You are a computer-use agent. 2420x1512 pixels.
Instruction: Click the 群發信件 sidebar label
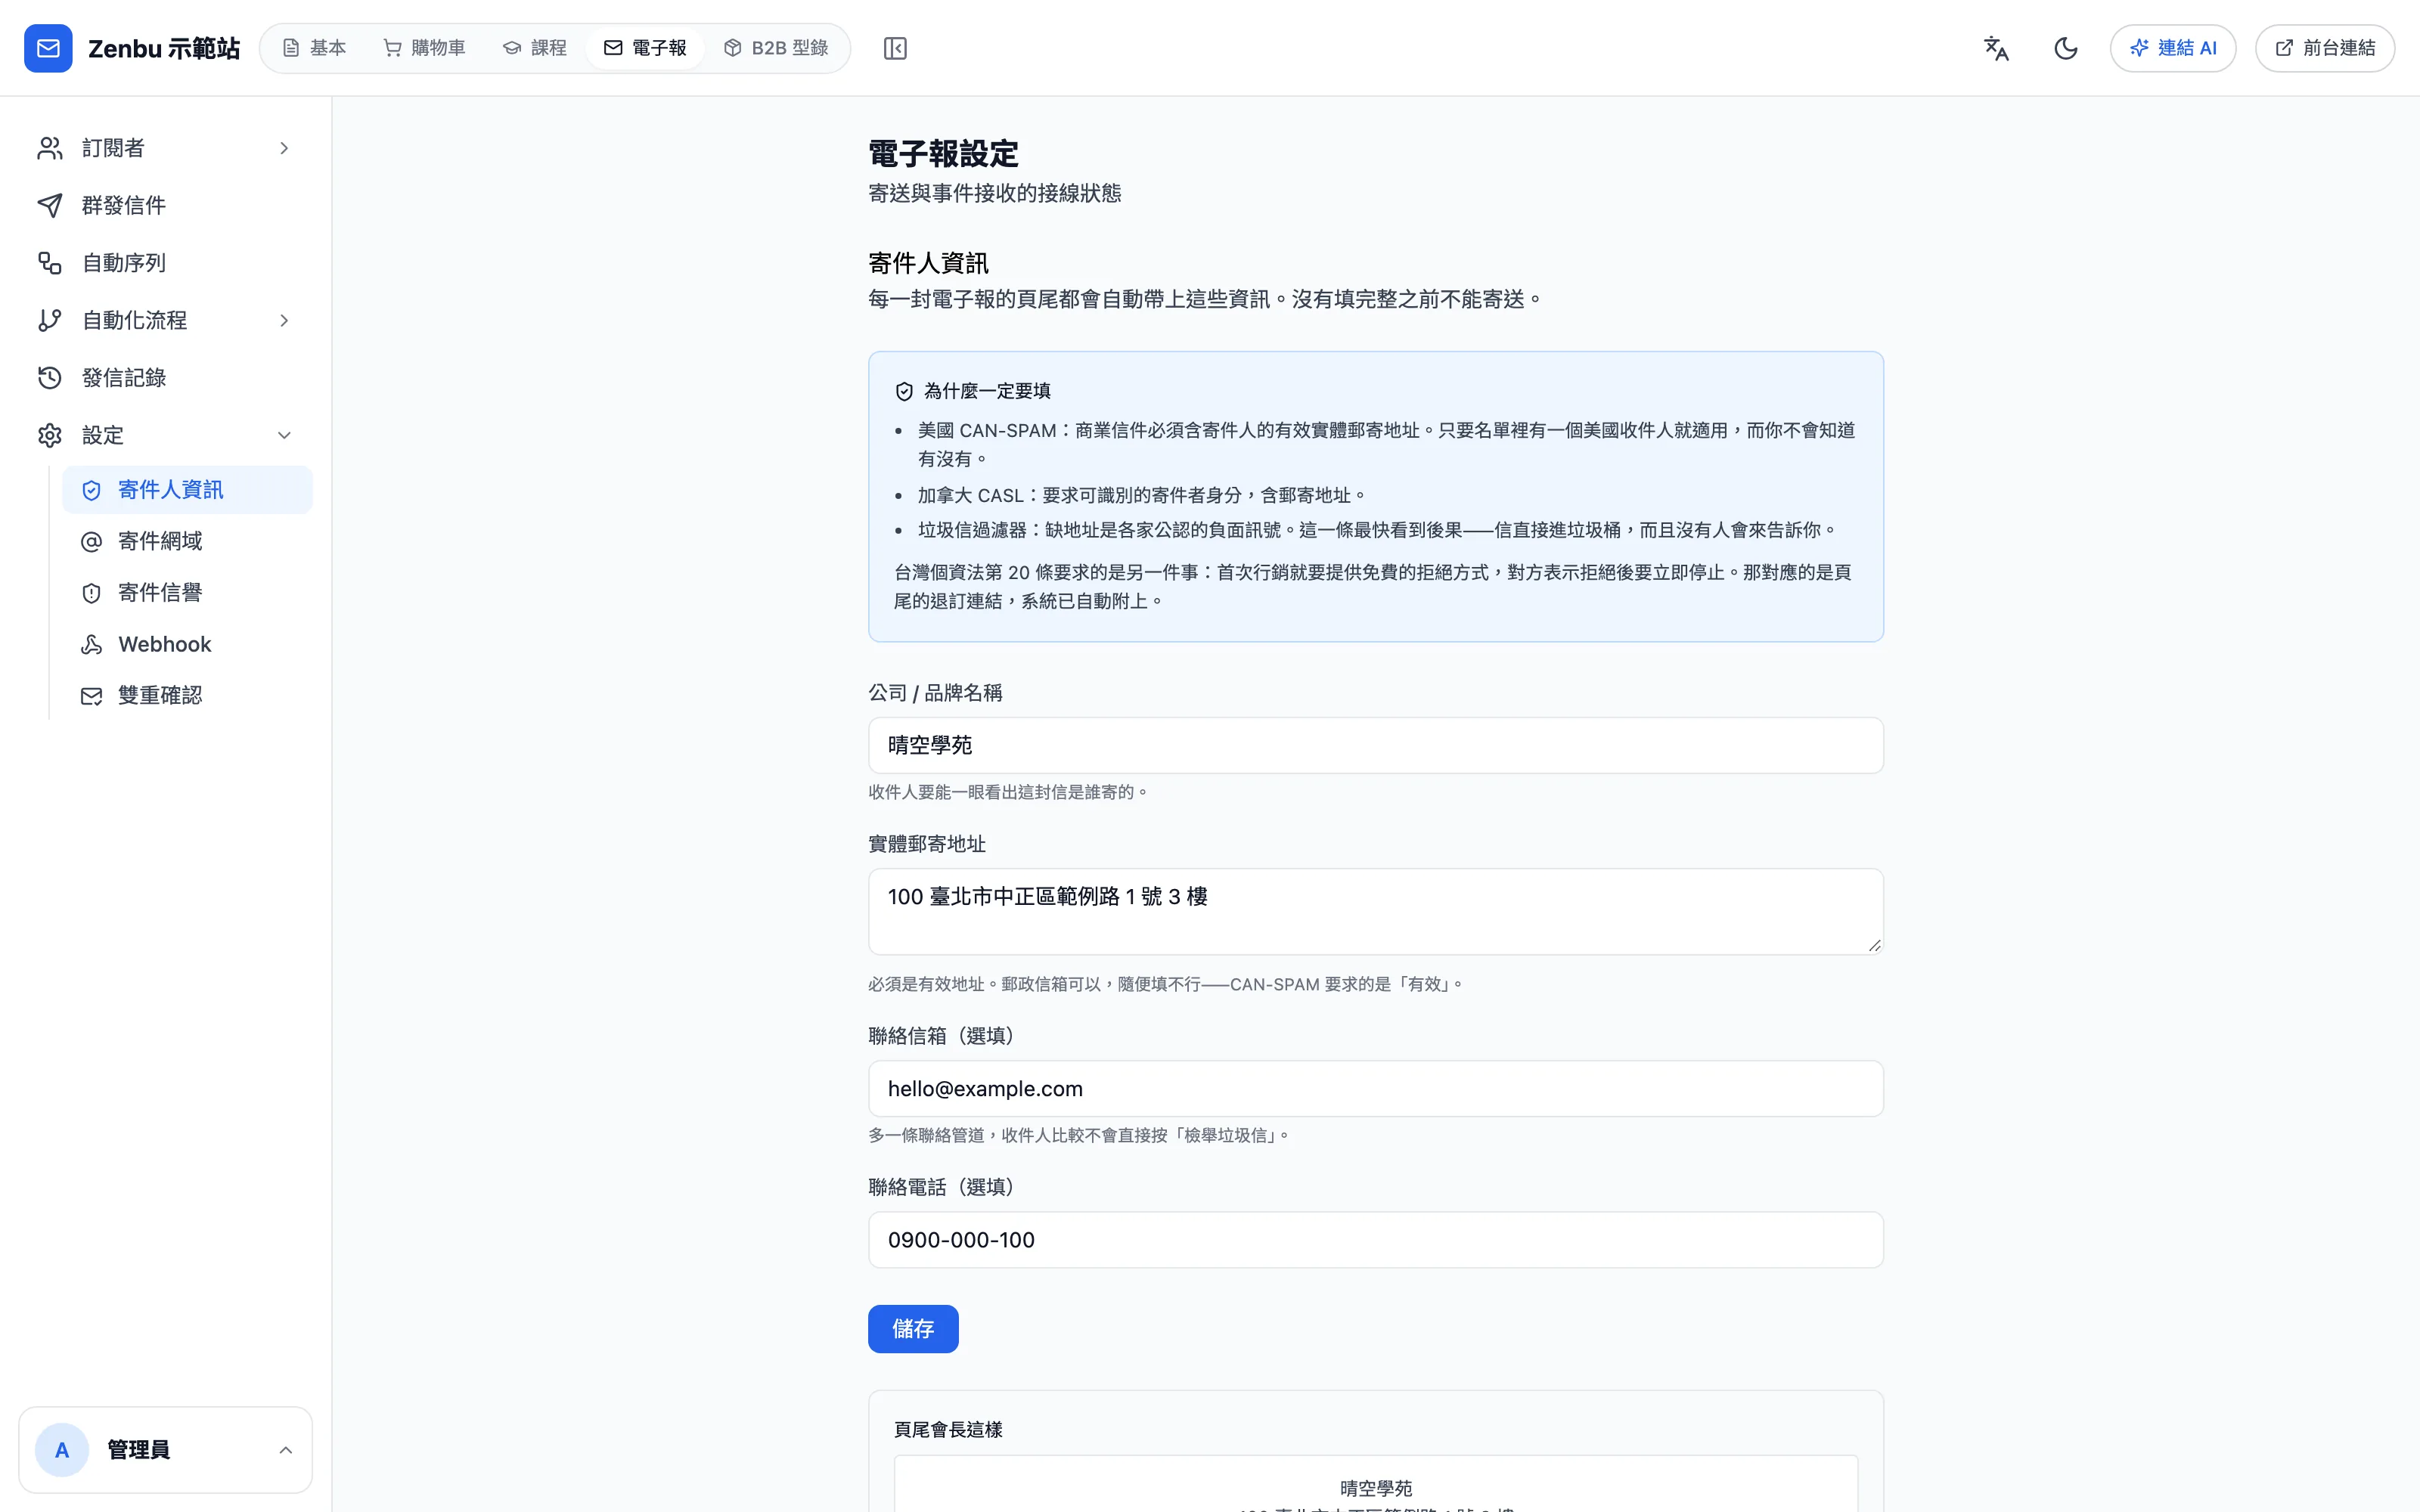(x=124, y=205)
